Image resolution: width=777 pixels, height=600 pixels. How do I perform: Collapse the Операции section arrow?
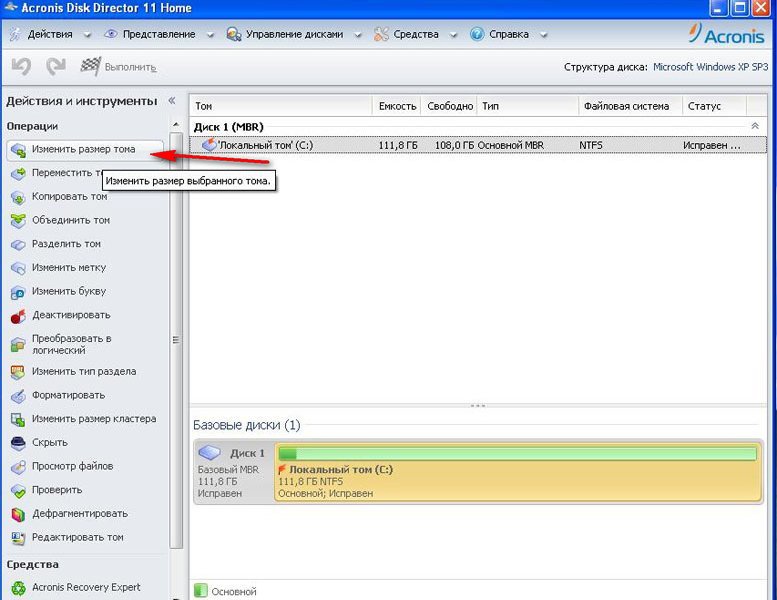[171, 126]
